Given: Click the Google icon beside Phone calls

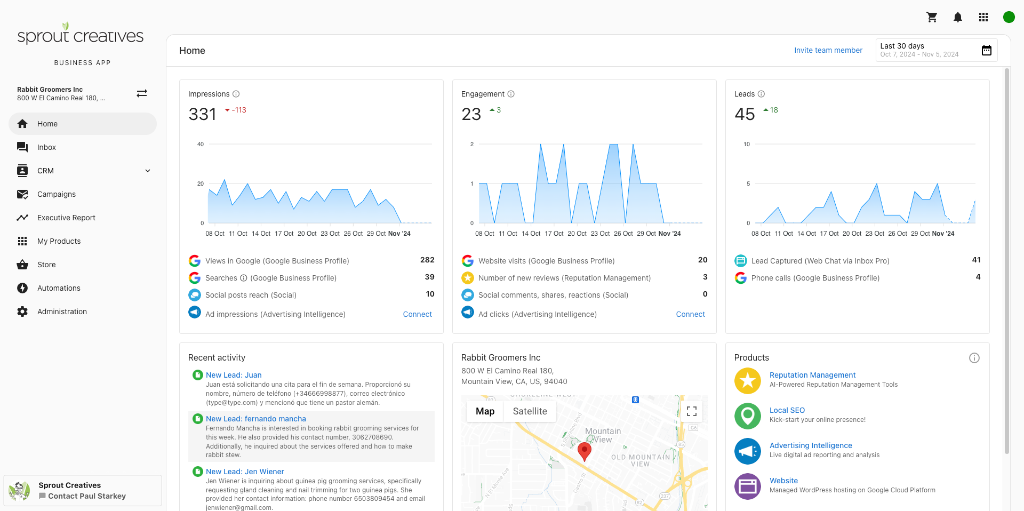Looking at the screenshot, I should point(740,278).
